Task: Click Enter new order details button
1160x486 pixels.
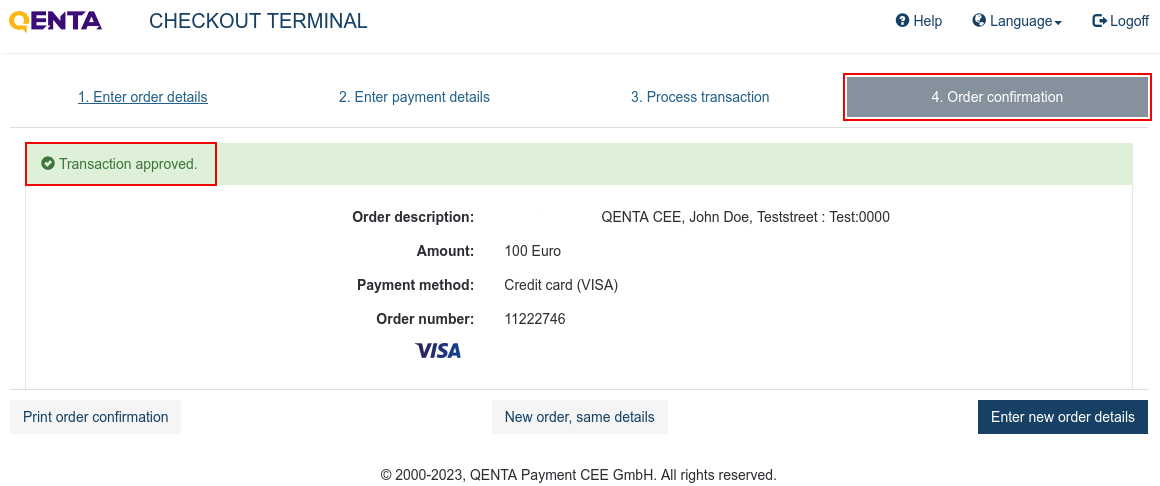Action: coord(1062,416)
